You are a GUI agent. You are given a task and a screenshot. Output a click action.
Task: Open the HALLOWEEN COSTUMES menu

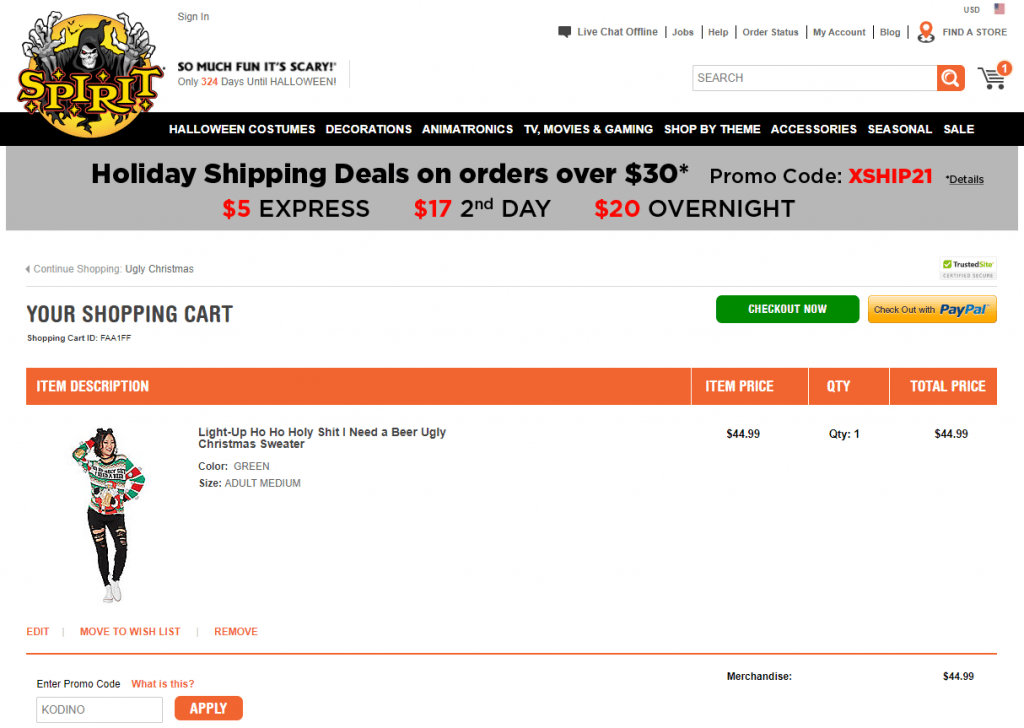click(x=241, y=129)
